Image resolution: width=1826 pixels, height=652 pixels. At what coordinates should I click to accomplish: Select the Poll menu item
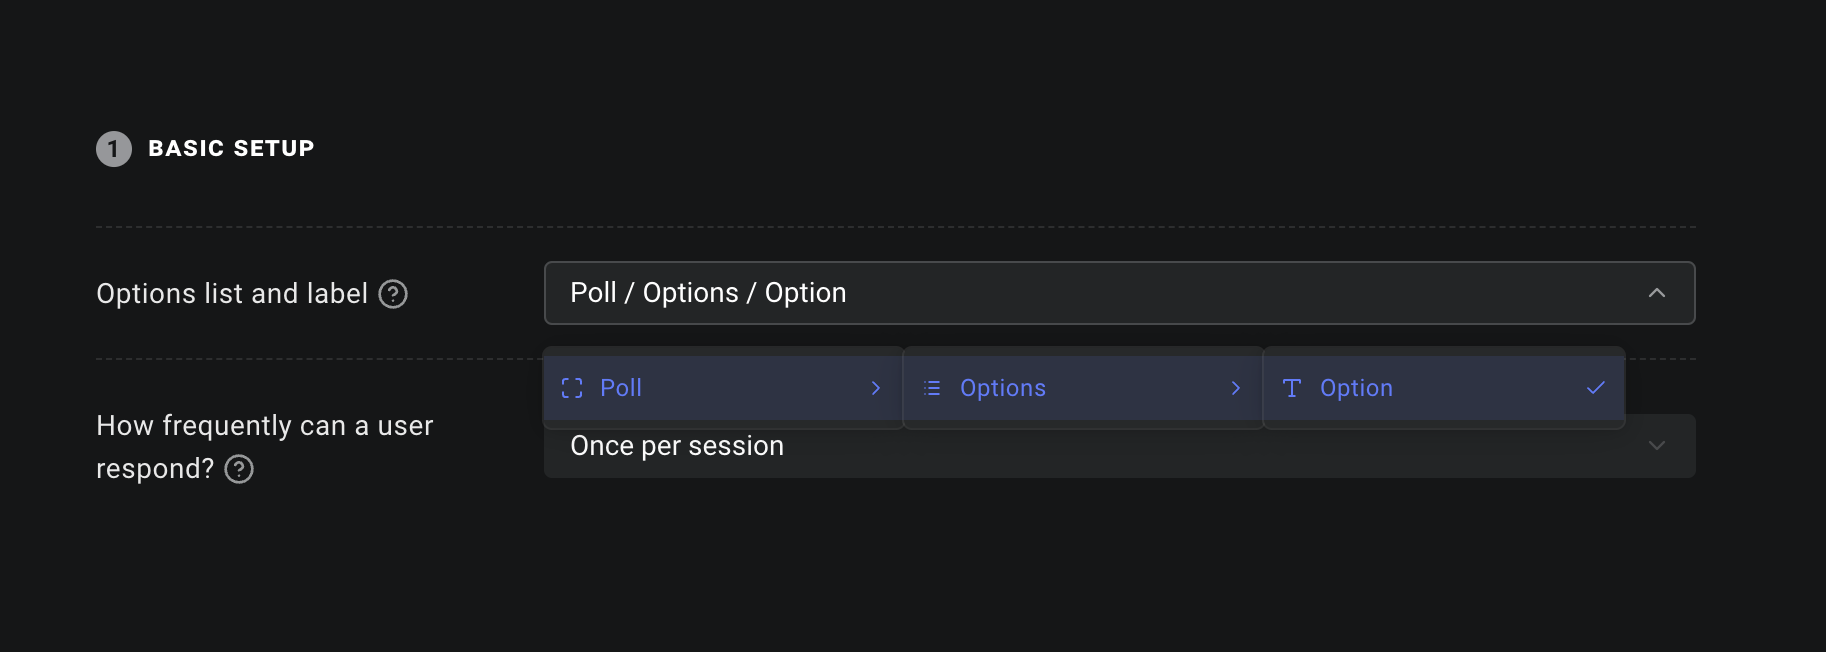[x=723, y=388]
